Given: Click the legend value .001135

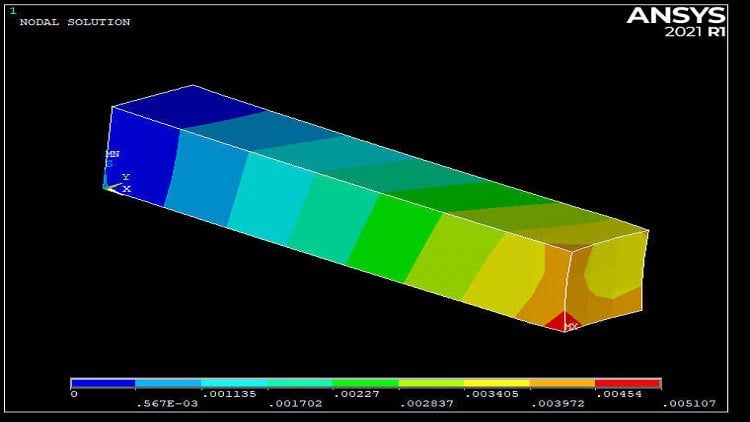Looking at the screenshot, I should [229, 394].
